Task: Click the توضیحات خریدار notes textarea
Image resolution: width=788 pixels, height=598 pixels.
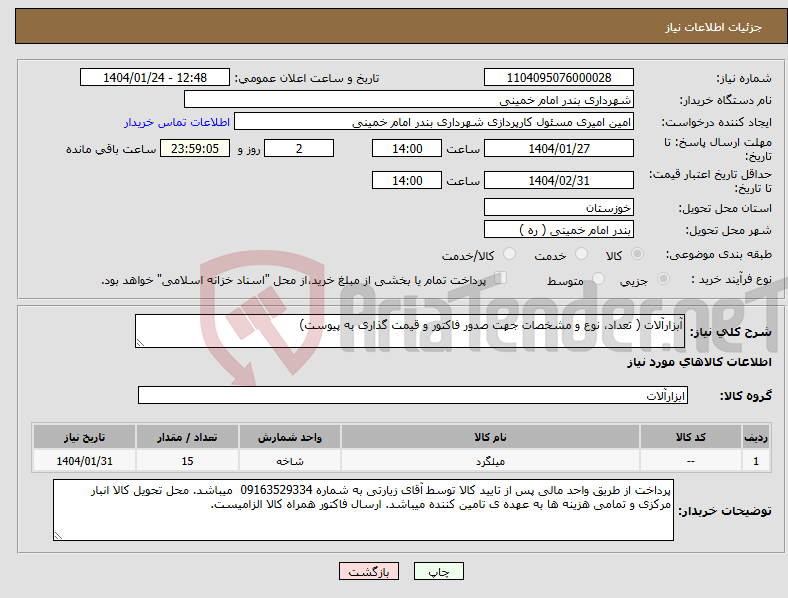Action: point(363,511)
